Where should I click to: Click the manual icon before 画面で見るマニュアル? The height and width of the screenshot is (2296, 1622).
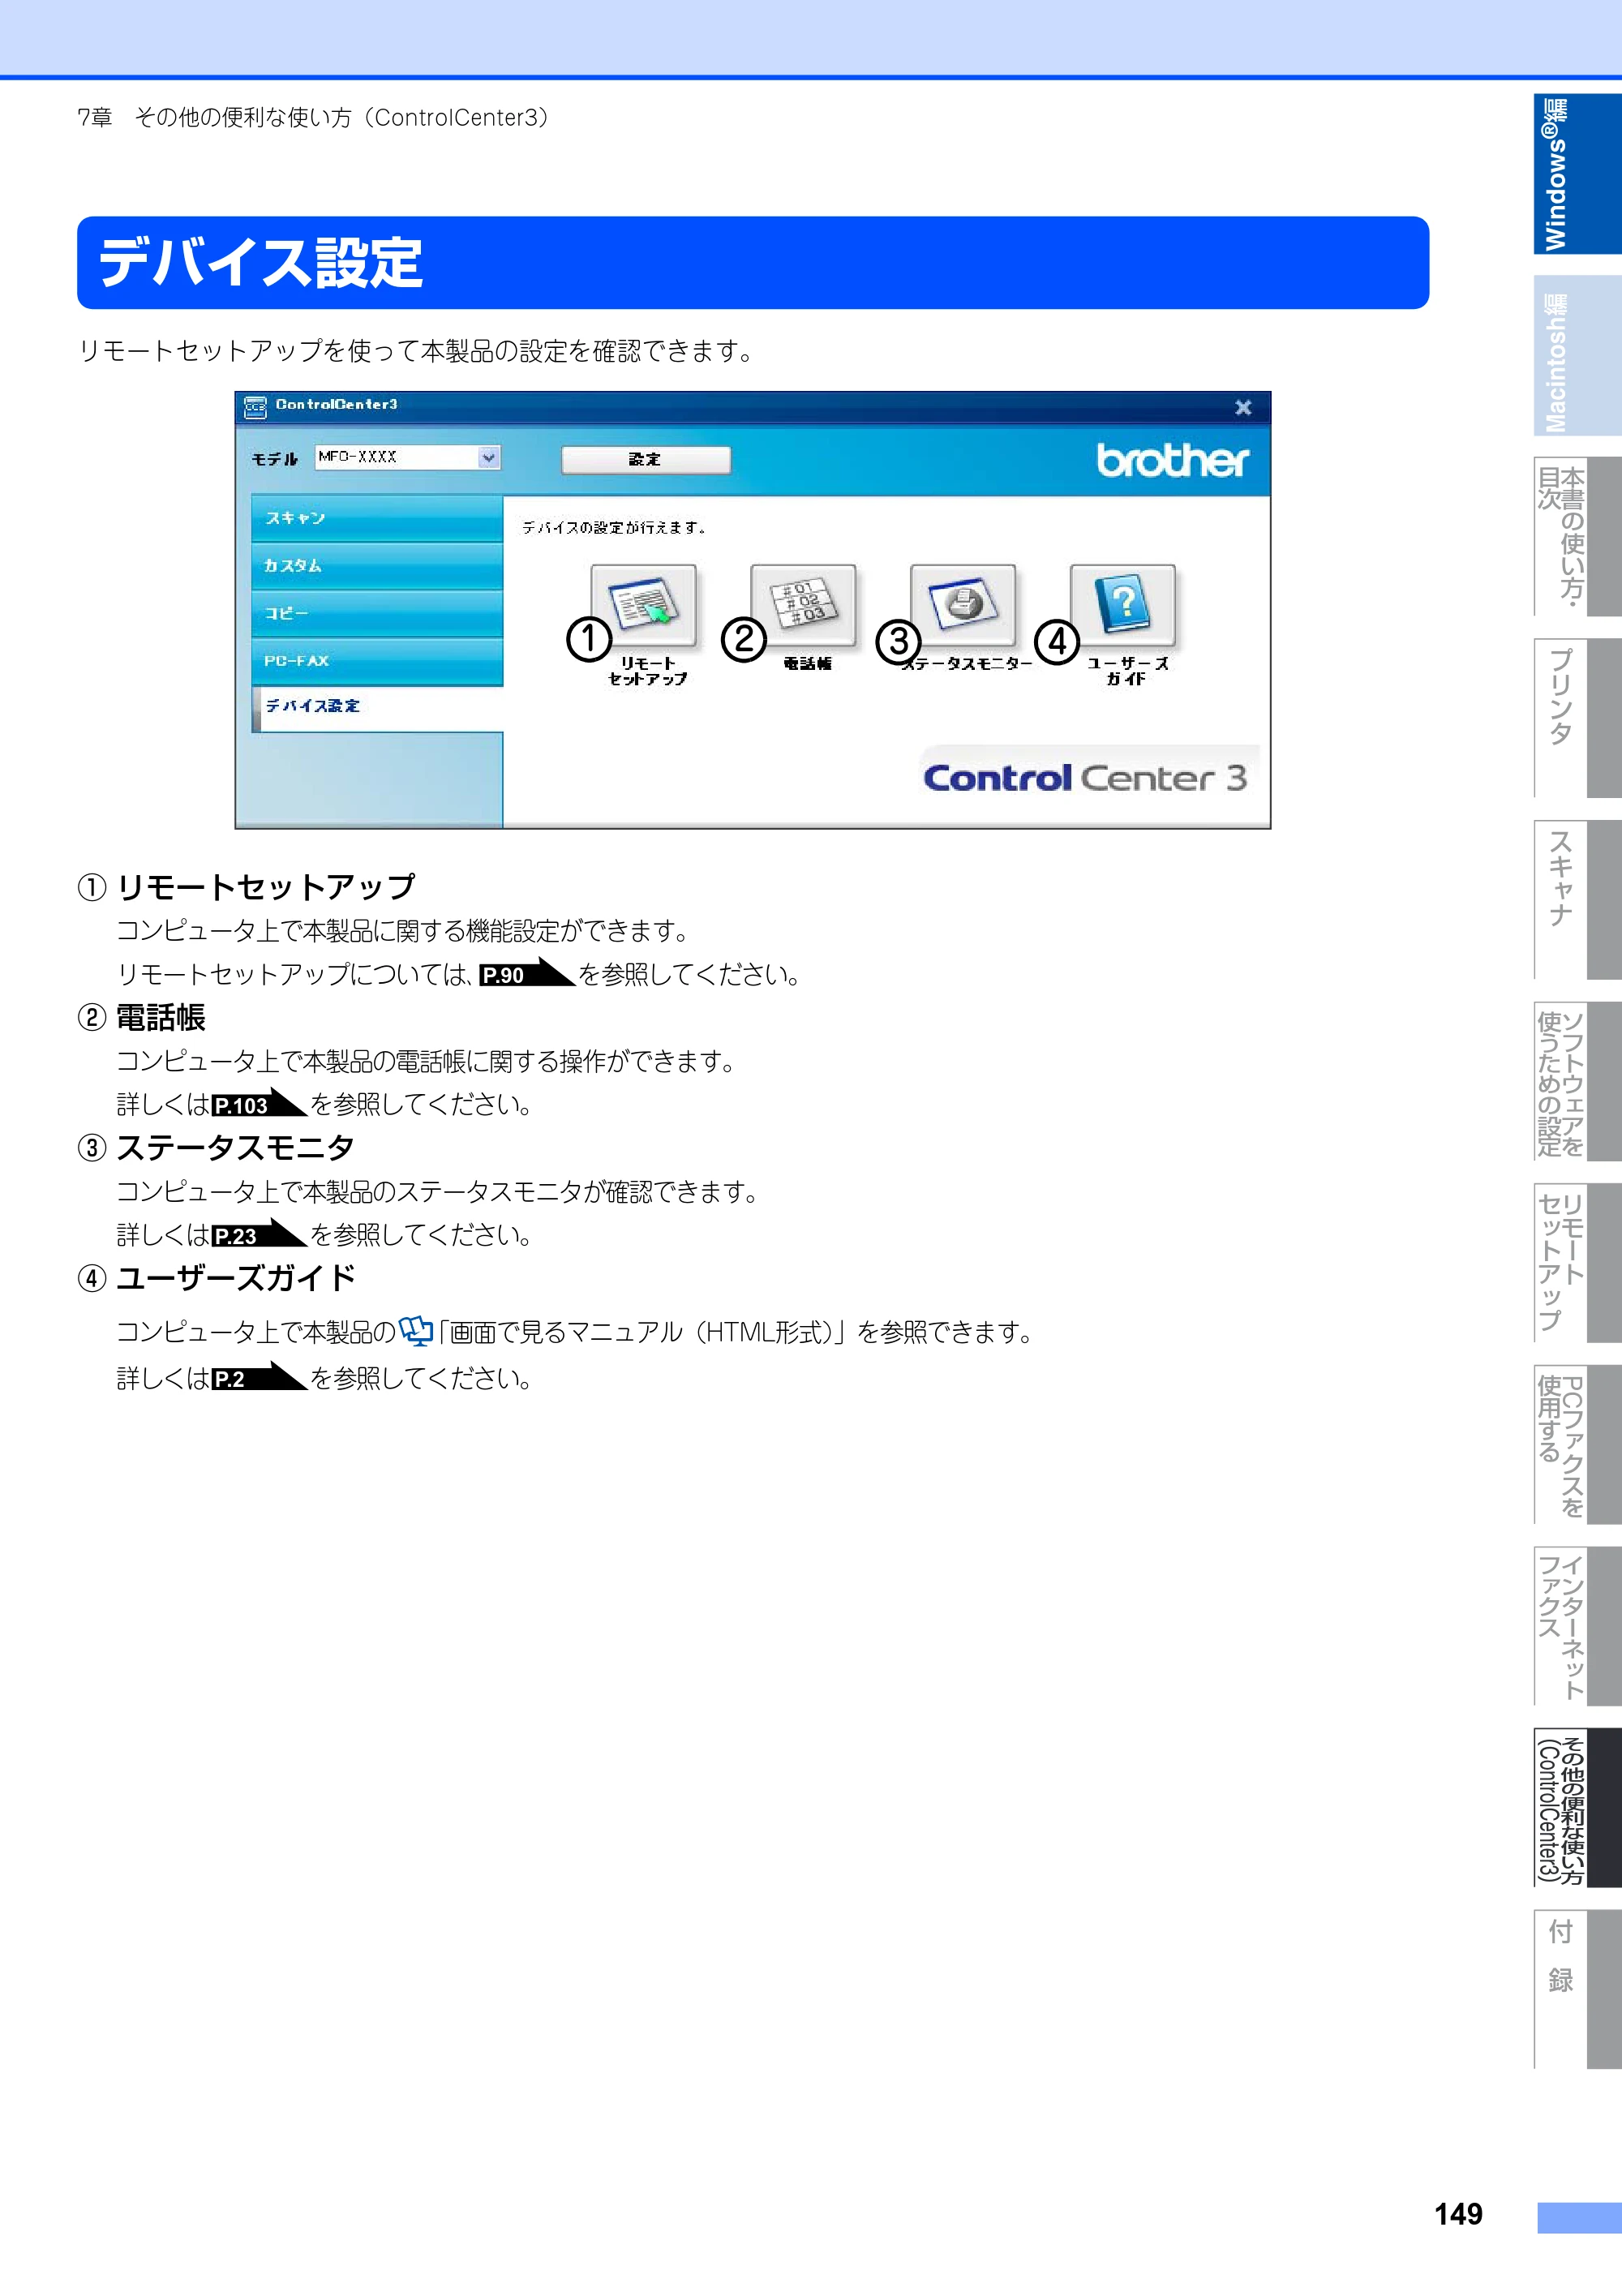click(x=416, y=1331)
